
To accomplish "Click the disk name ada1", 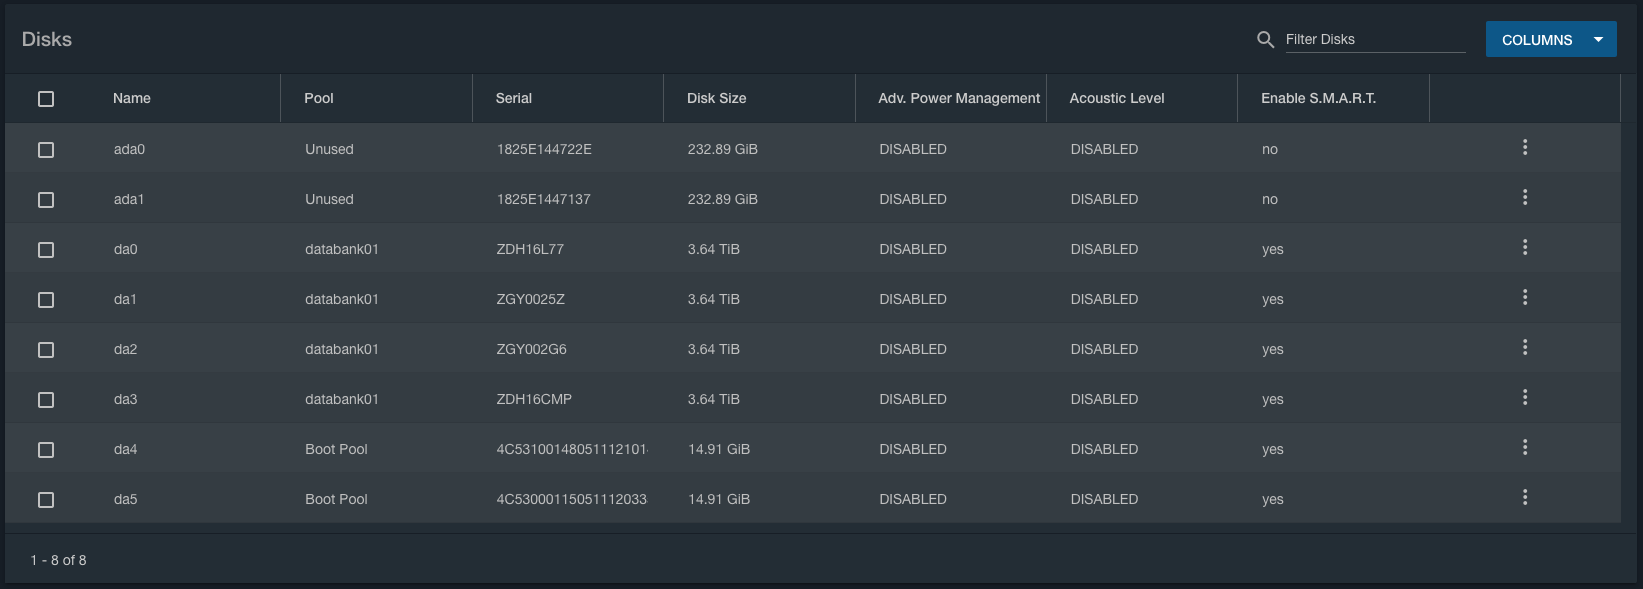I will coord(129,199).
